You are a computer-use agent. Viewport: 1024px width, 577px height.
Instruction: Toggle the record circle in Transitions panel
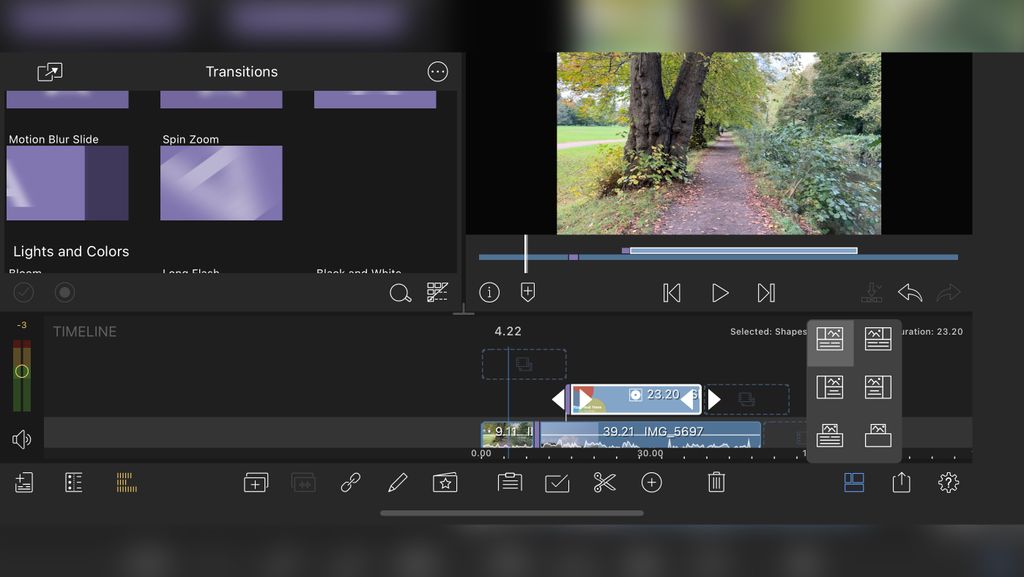point(63,292)
